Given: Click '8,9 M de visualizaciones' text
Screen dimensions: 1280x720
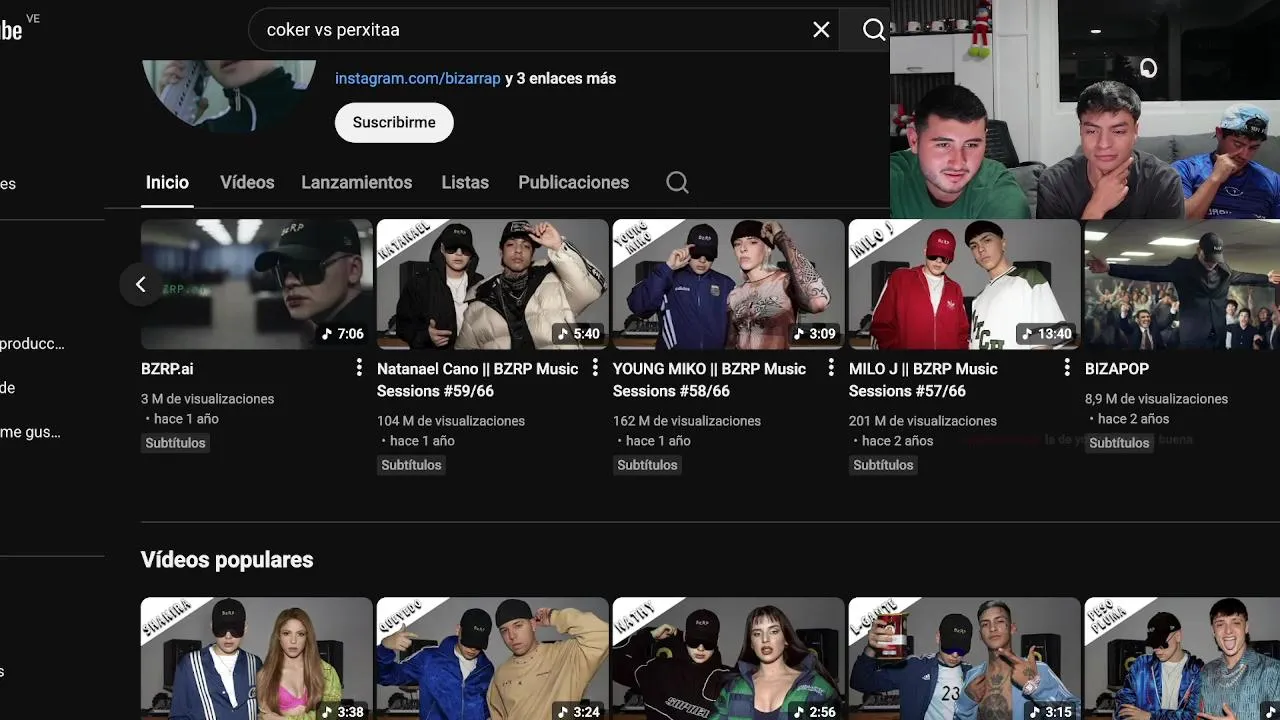Looking at the screenshot, I should (1156, 399).
